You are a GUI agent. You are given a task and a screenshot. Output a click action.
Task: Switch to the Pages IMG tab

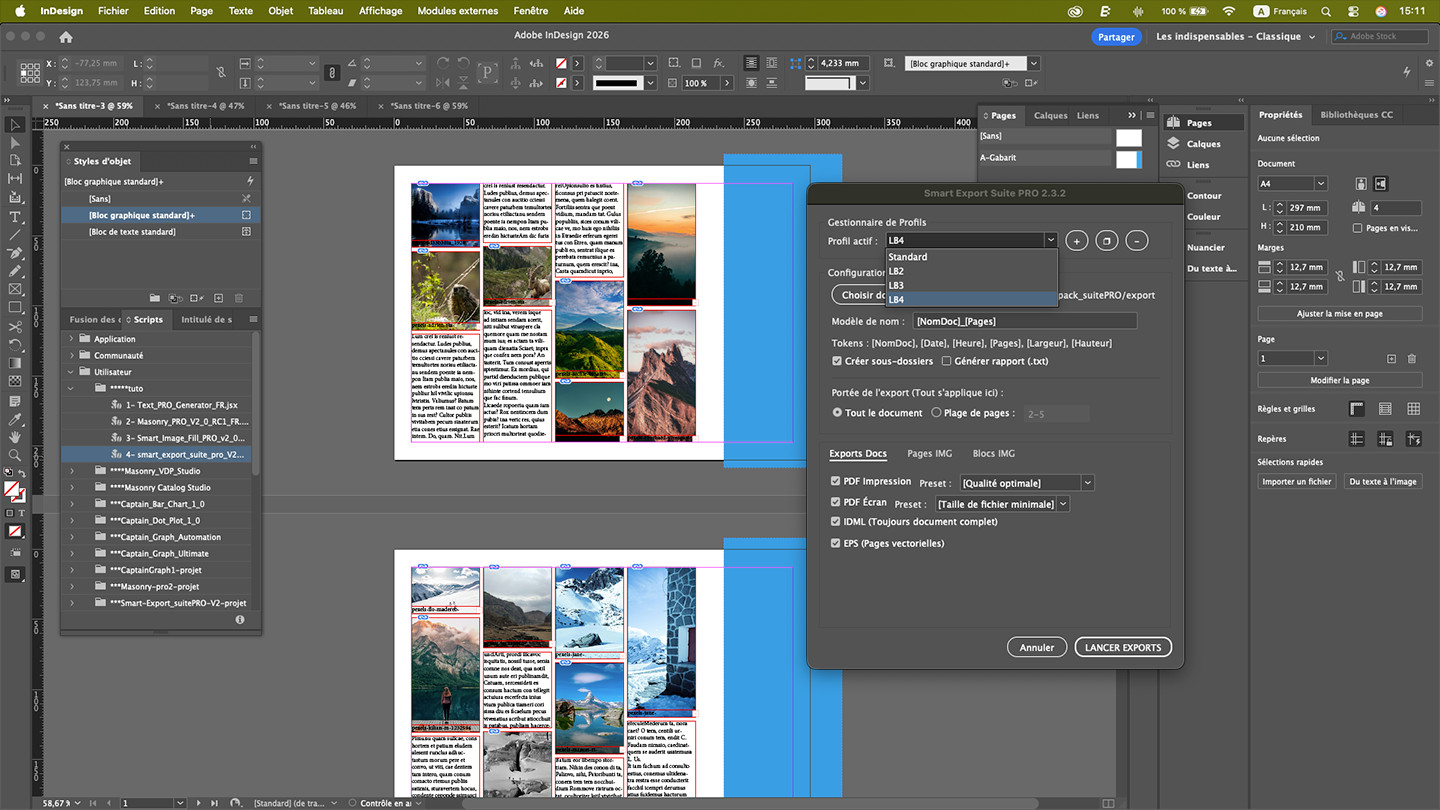click(x=929, y=454)
